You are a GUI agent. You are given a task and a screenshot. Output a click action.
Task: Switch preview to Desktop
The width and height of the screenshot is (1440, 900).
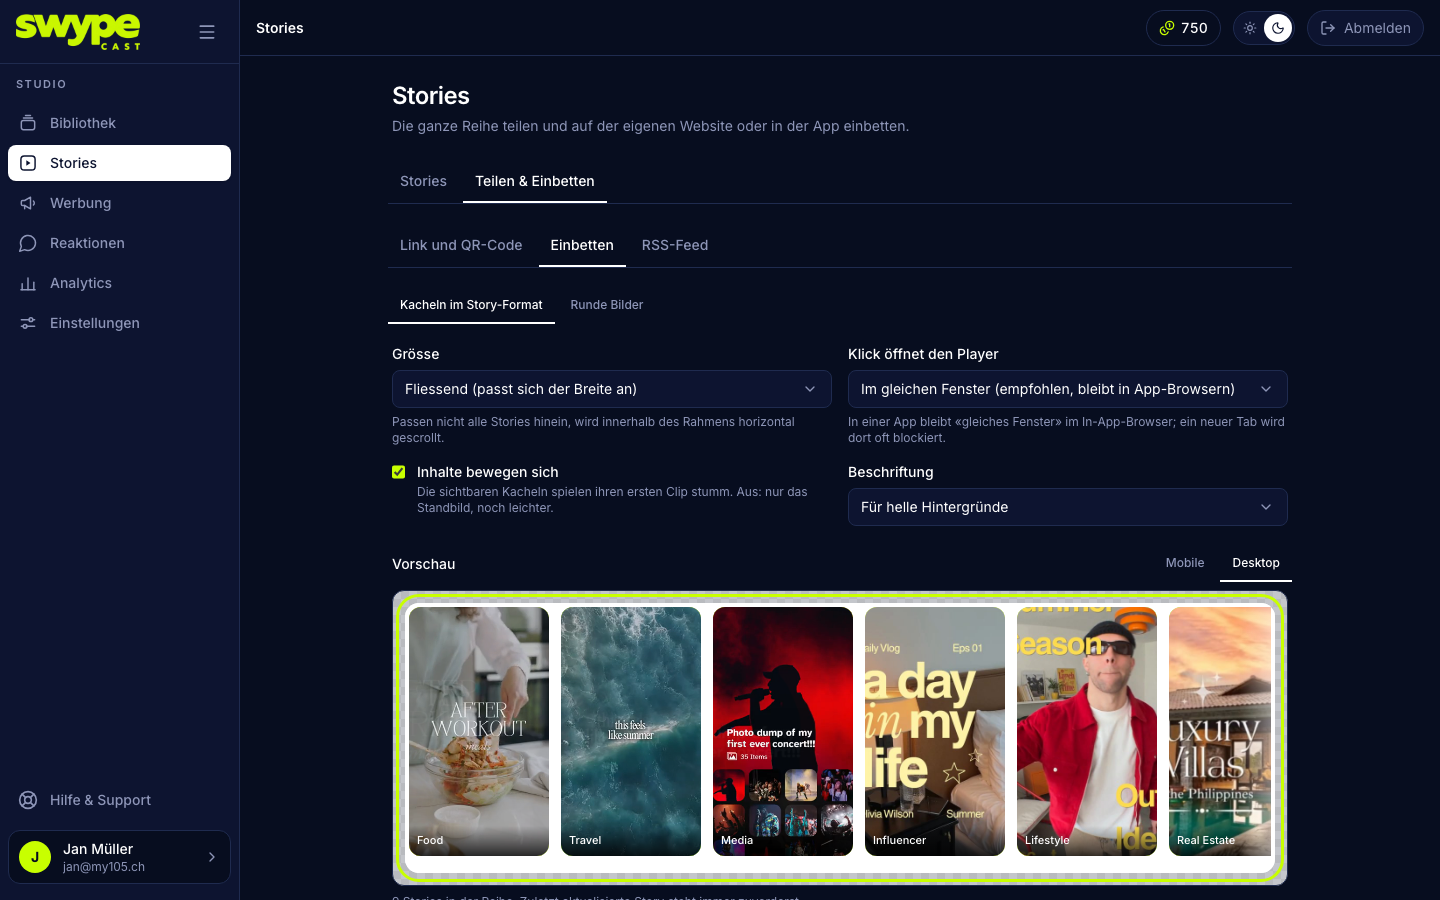pos(1256,563)
